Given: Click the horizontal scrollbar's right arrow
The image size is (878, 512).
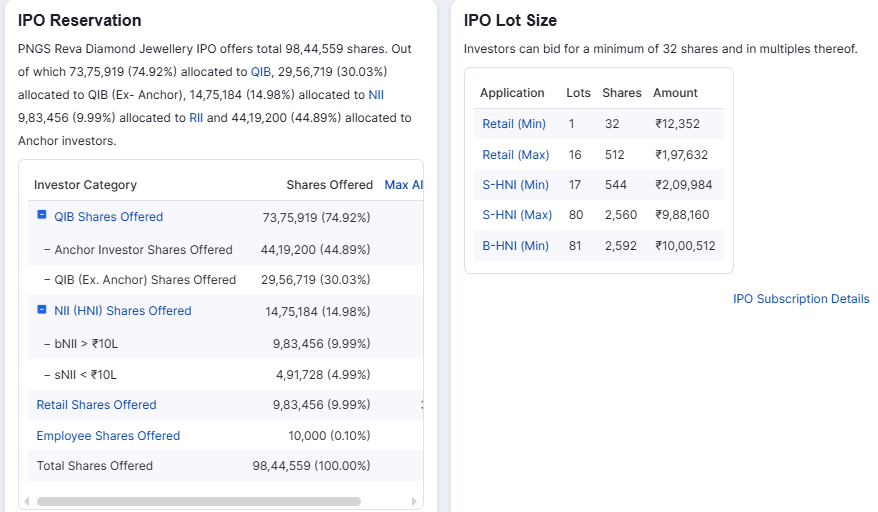Looking at the screenshot, I should (414, 501).
